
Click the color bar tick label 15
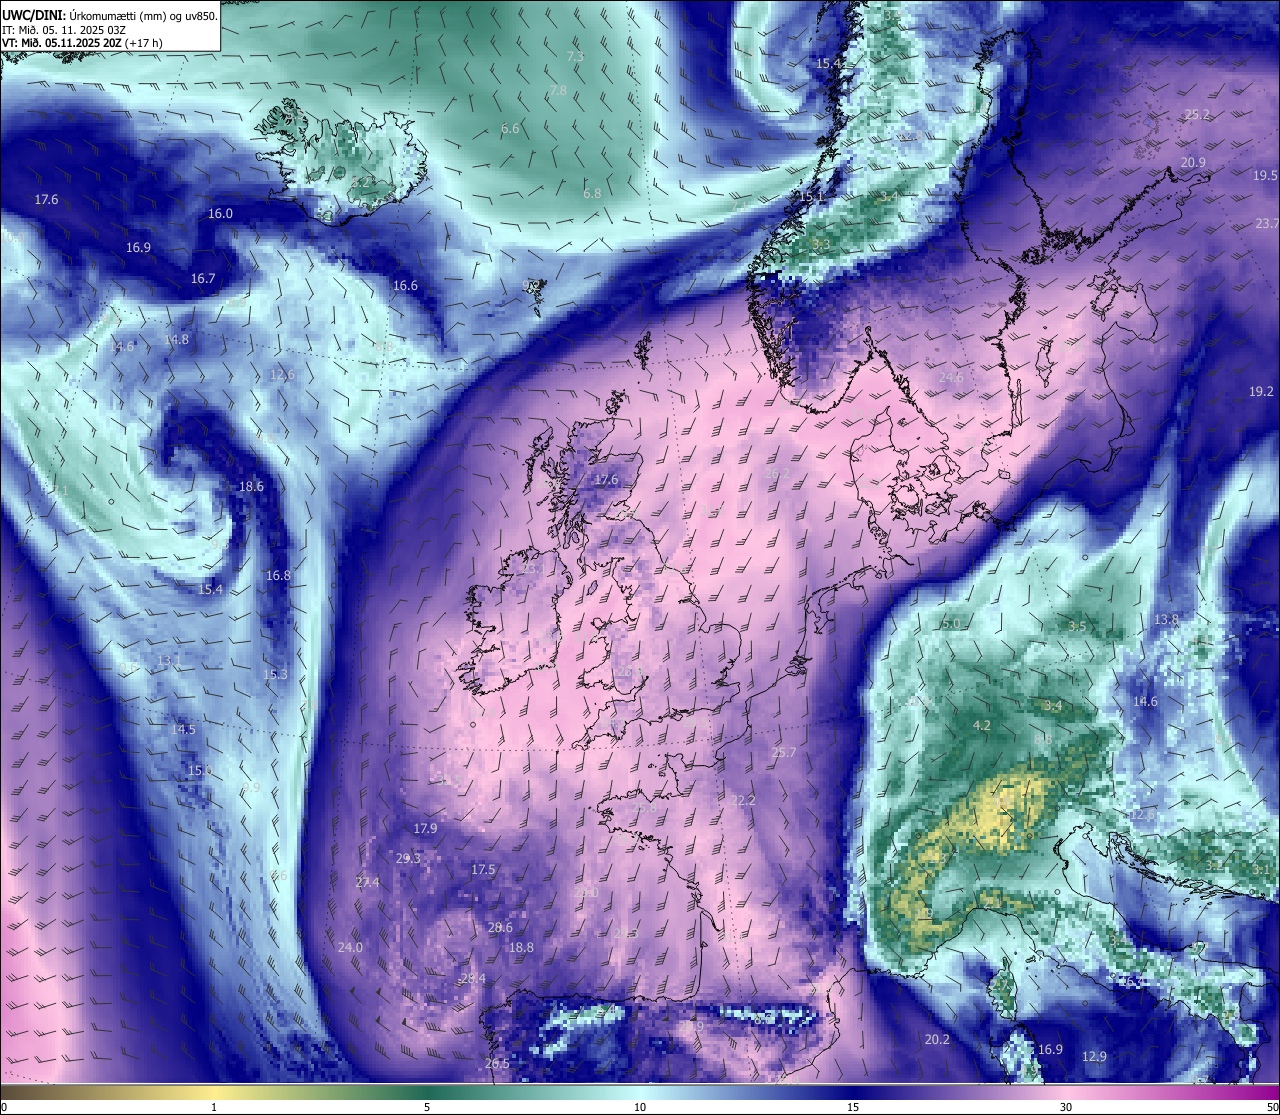[x=853, y=1107]
